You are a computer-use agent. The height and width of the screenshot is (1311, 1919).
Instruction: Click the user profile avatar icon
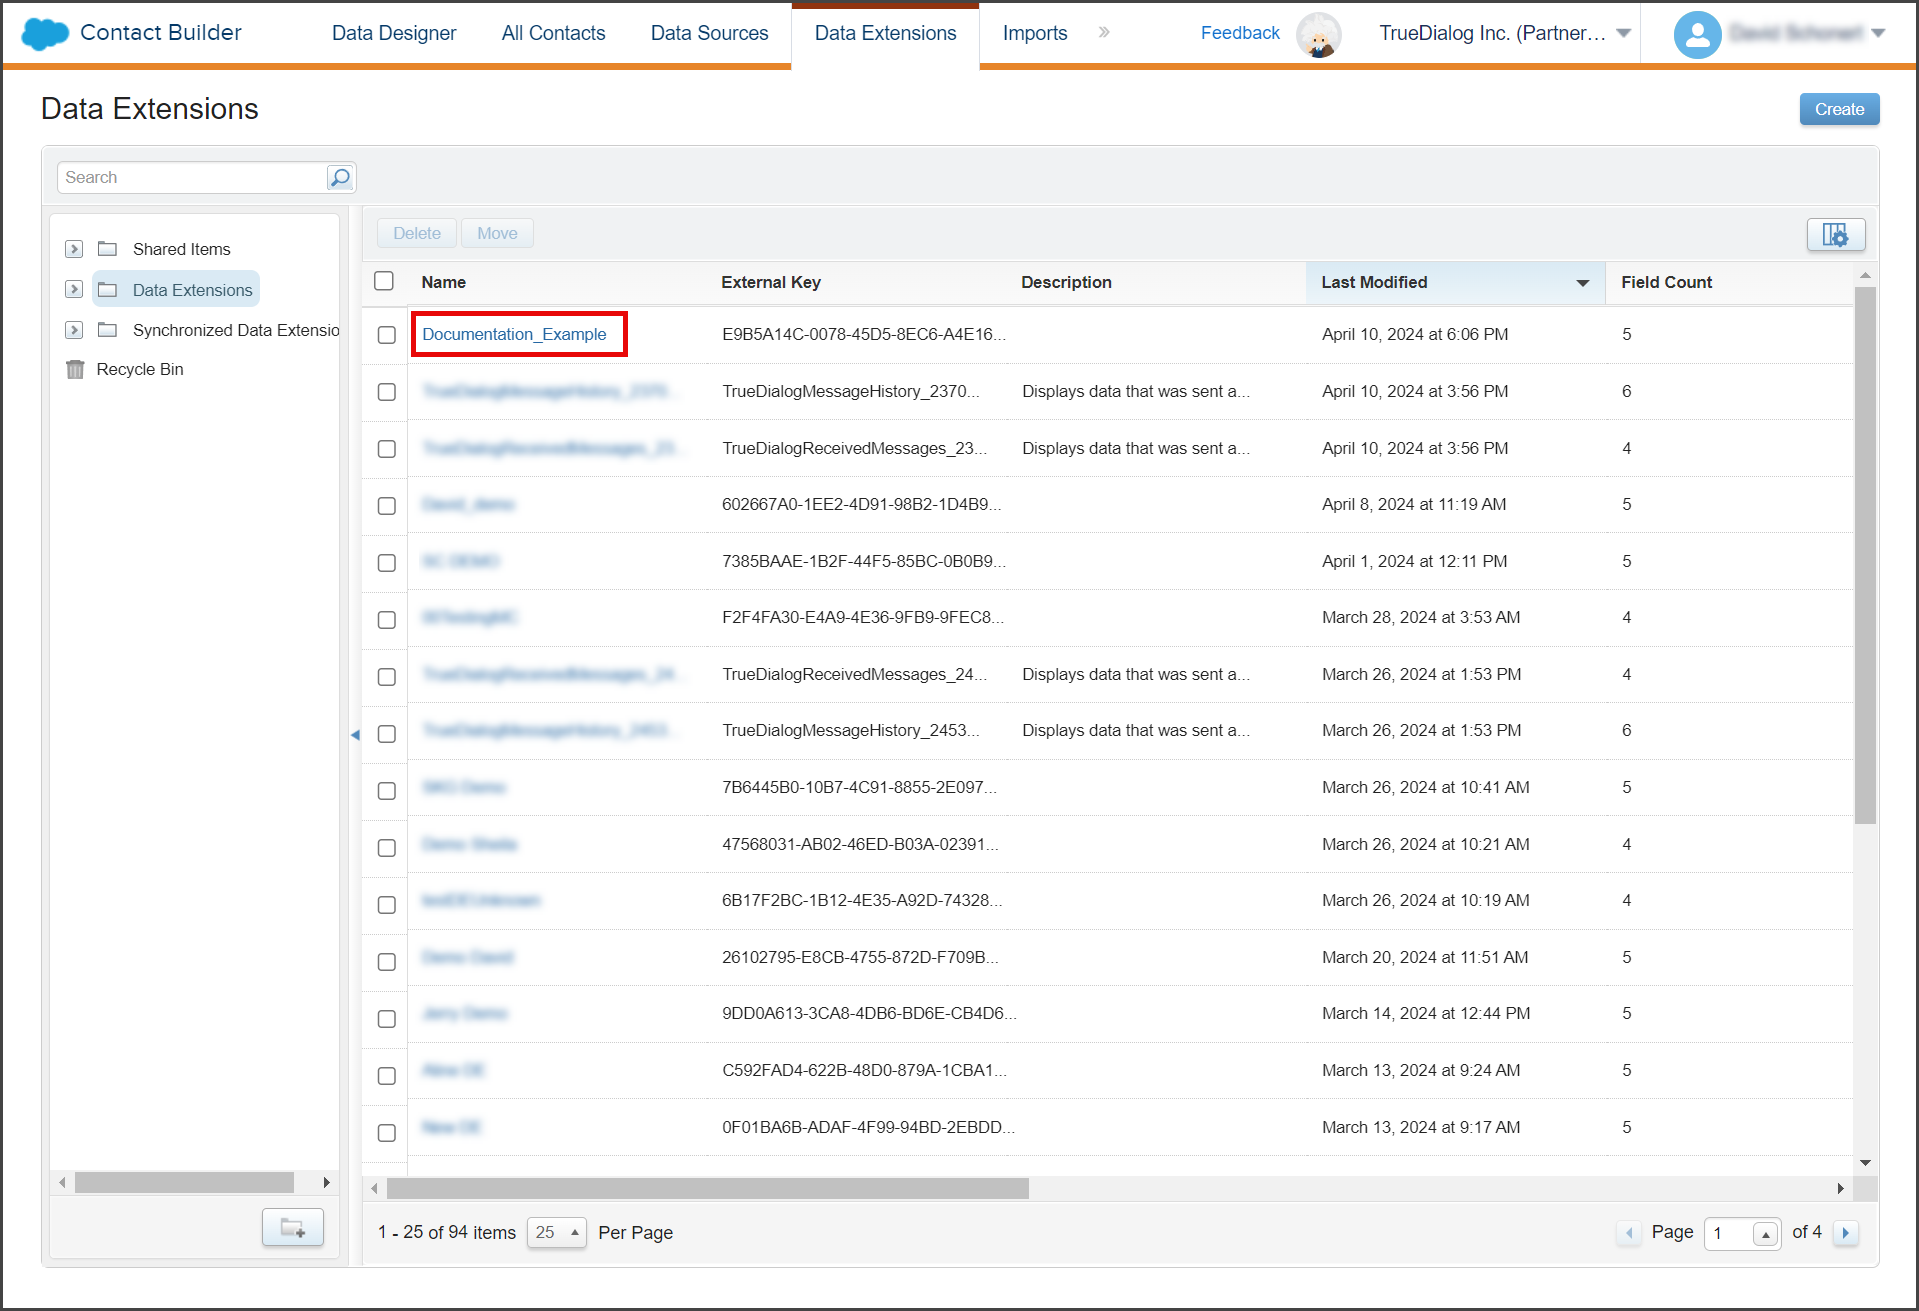point(1697,35)
